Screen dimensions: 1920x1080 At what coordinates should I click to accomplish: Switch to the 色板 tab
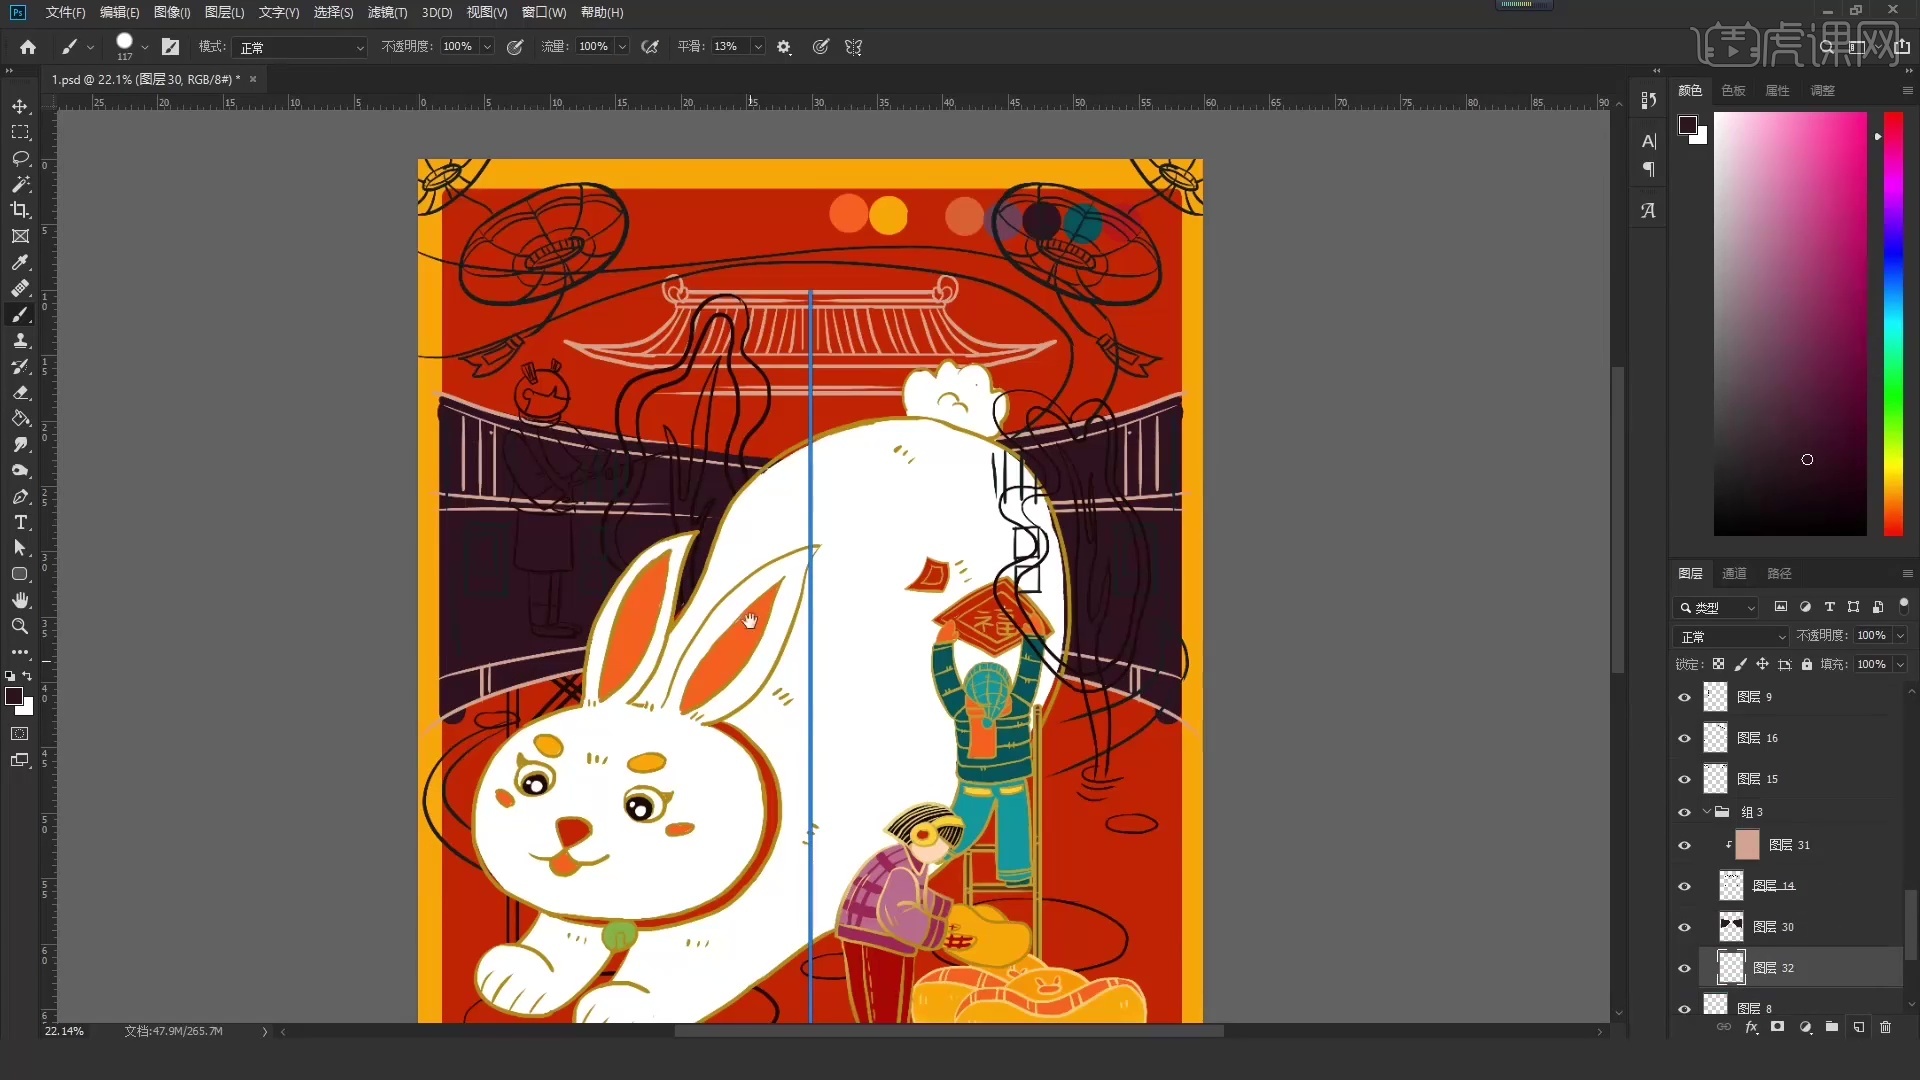point(1733,90)
